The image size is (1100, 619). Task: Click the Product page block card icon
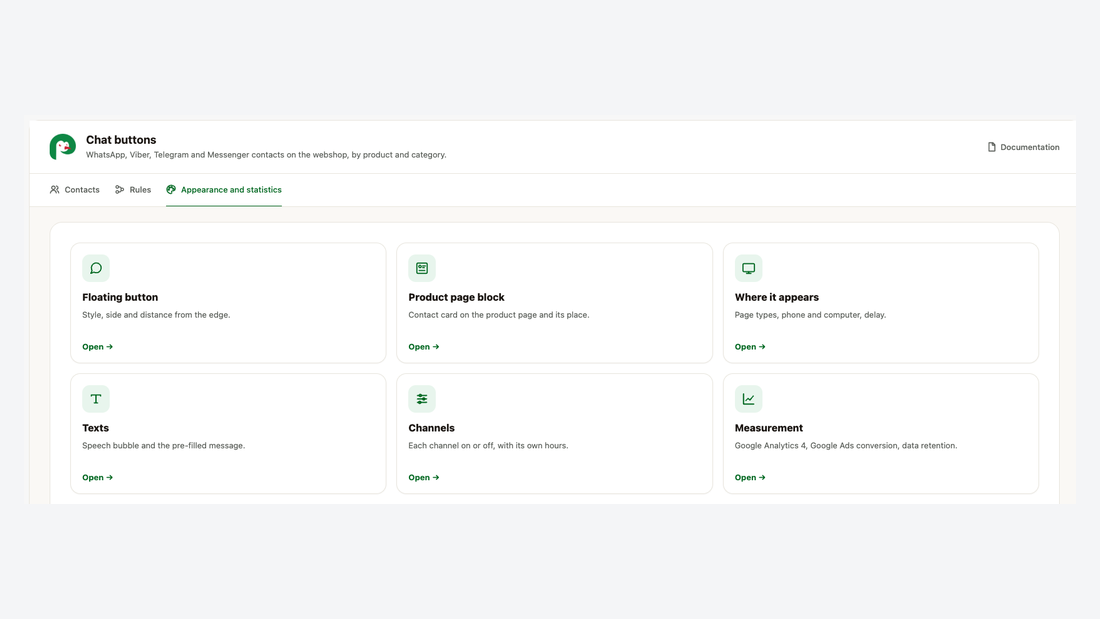pyautogui.click(x=422, y=268)
